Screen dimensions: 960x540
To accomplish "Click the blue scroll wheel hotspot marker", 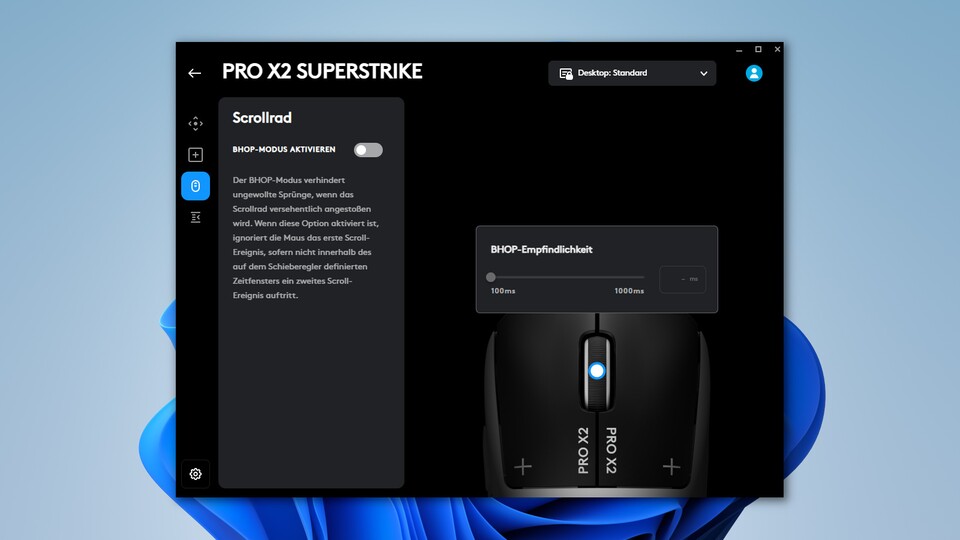I will coord(597,370).
